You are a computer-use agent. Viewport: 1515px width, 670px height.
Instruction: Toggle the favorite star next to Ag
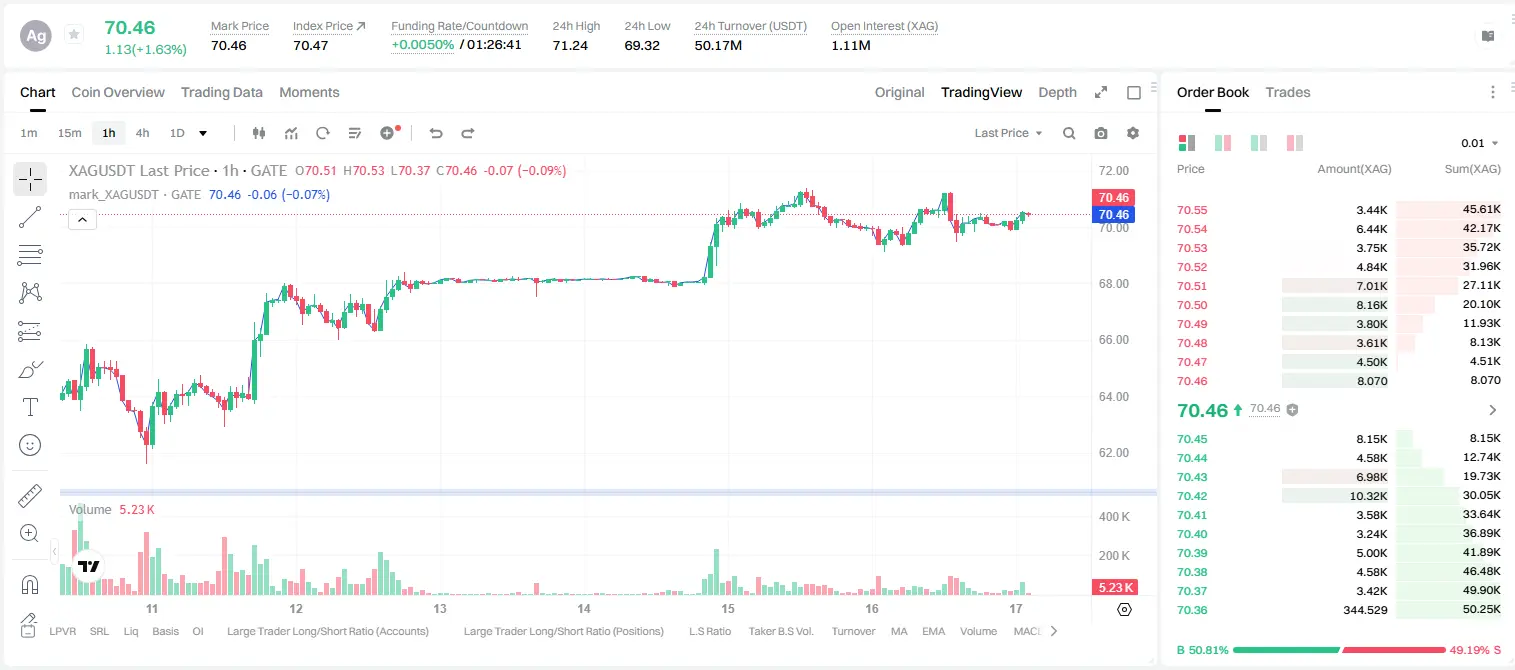[74, 35]
